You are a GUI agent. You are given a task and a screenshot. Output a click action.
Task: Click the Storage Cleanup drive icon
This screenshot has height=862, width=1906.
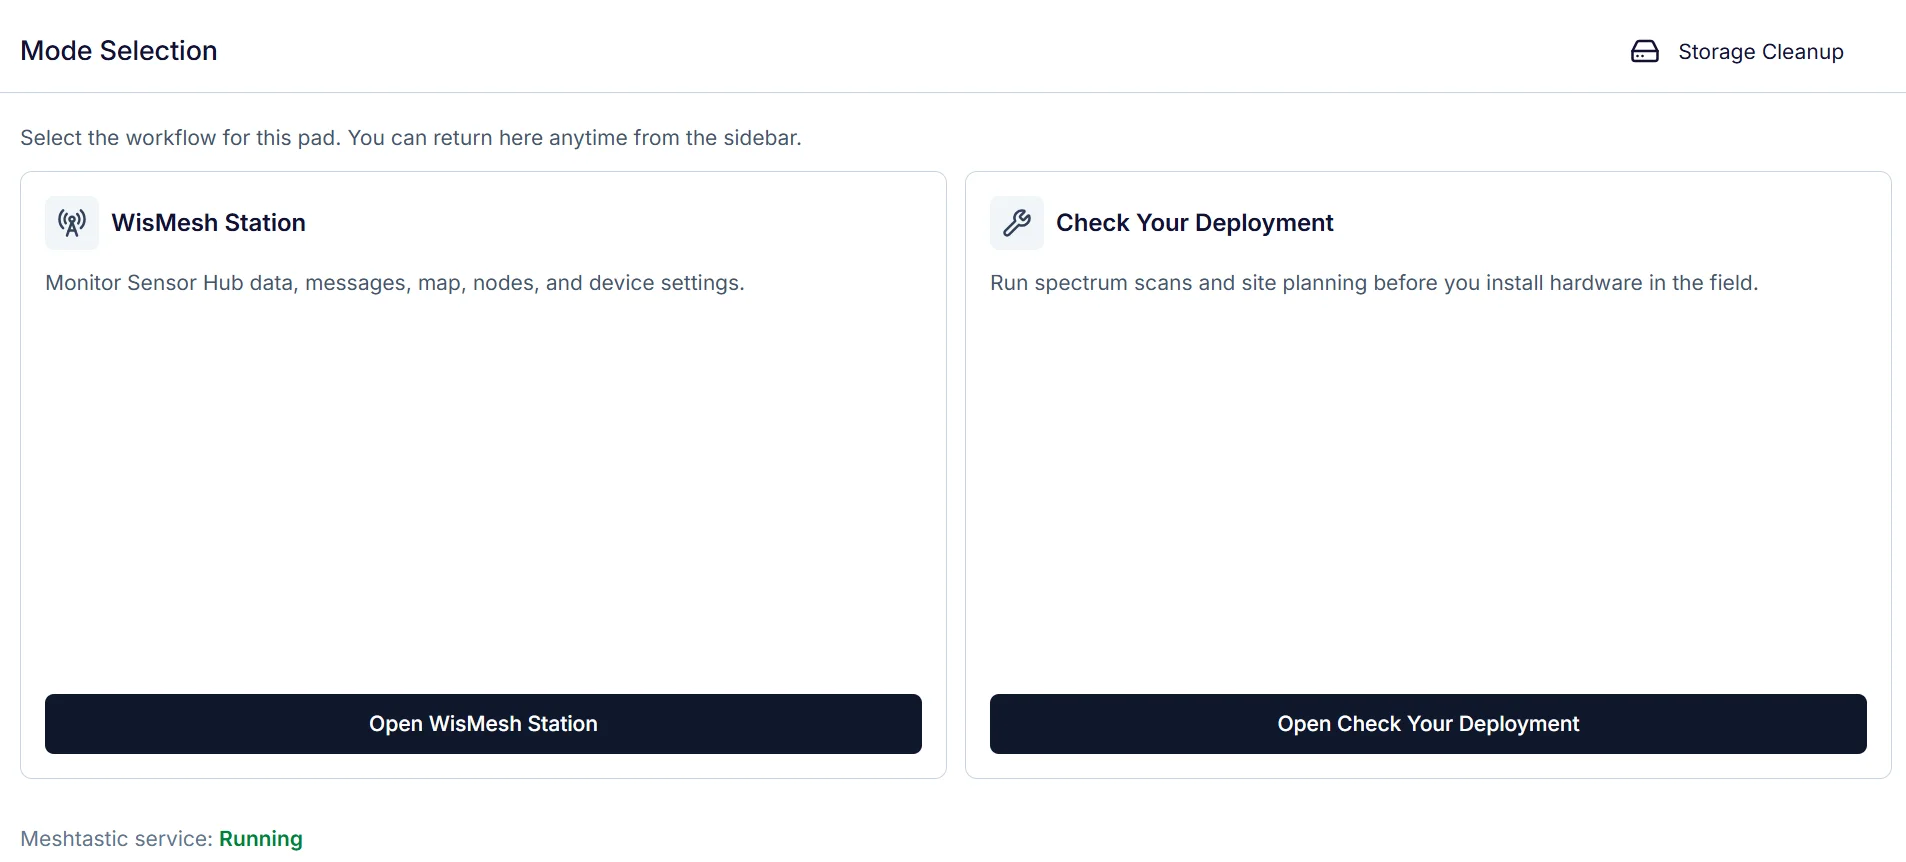[1644, 51]
